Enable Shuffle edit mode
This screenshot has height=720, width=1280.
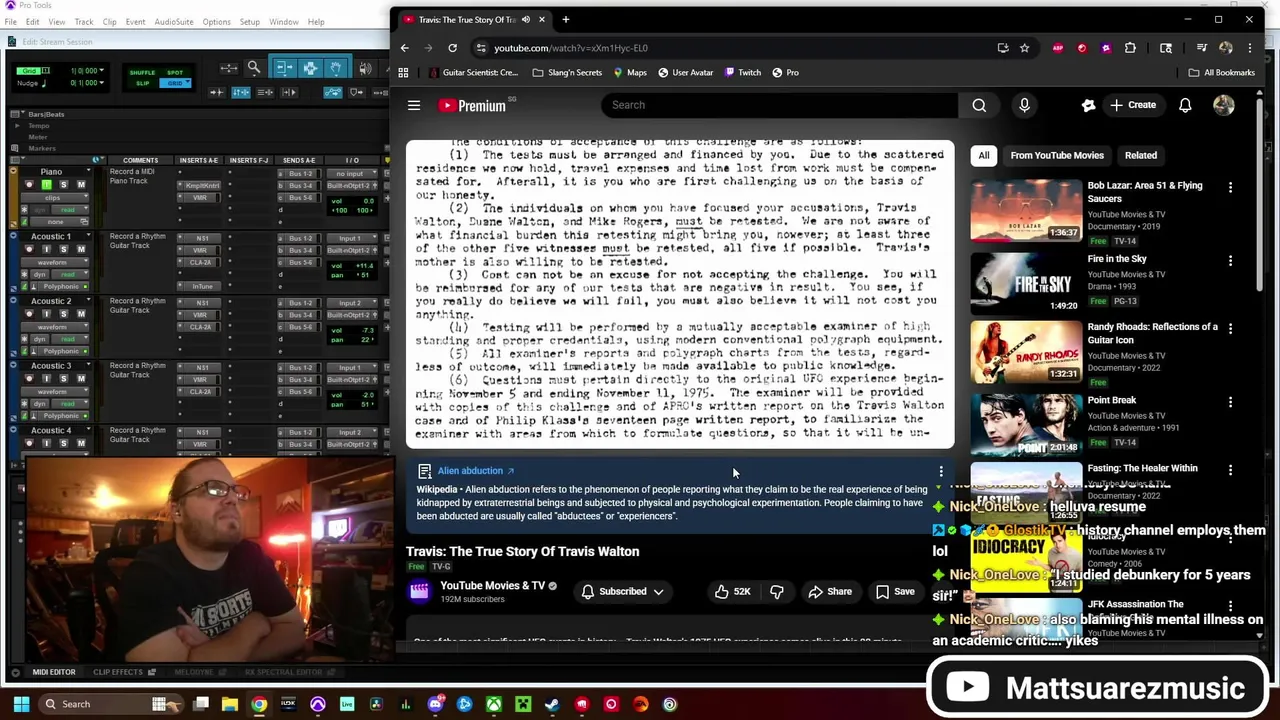coord(142,72)
